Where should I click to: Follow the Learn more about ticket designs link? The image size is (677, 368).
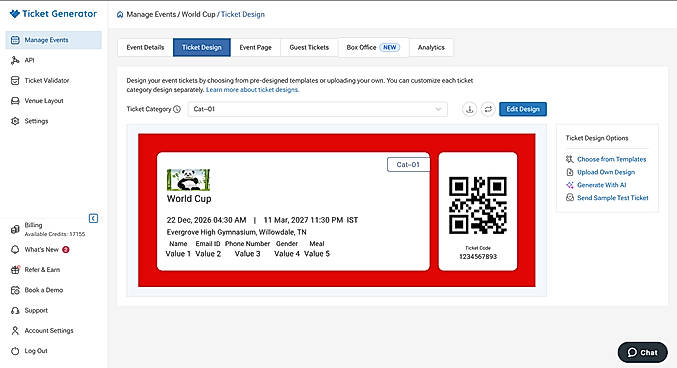[253, 90]
